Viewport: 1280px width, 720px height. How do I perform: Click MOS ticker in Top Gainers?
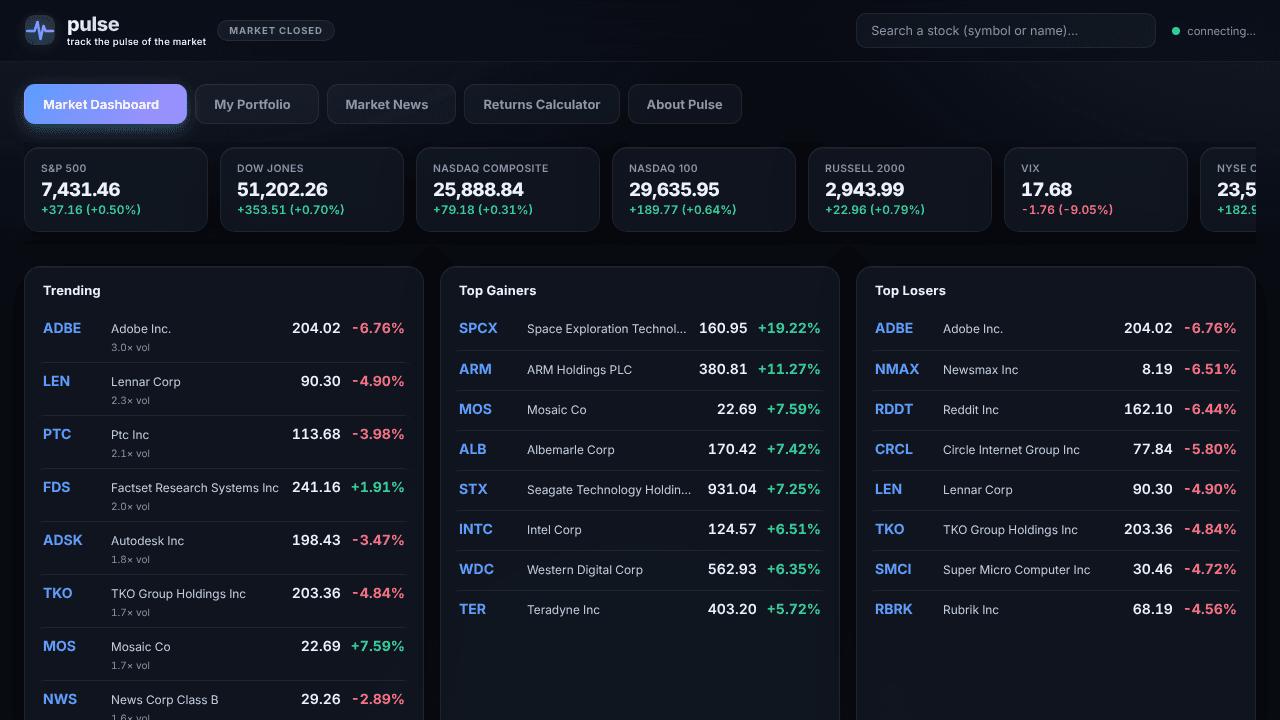point(475,409)
